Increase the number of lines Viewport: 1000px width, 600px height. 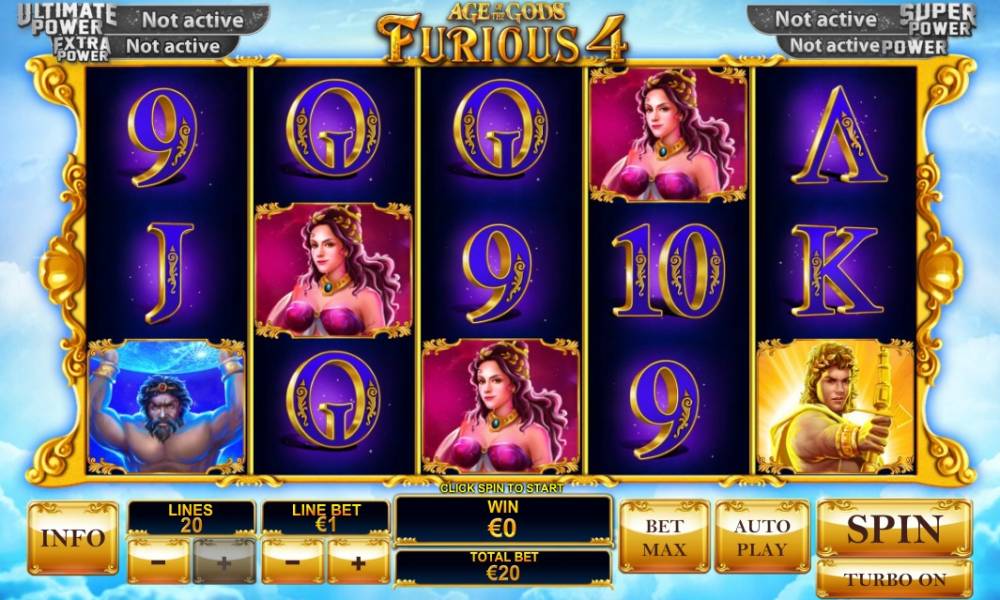tap(224, 562)
